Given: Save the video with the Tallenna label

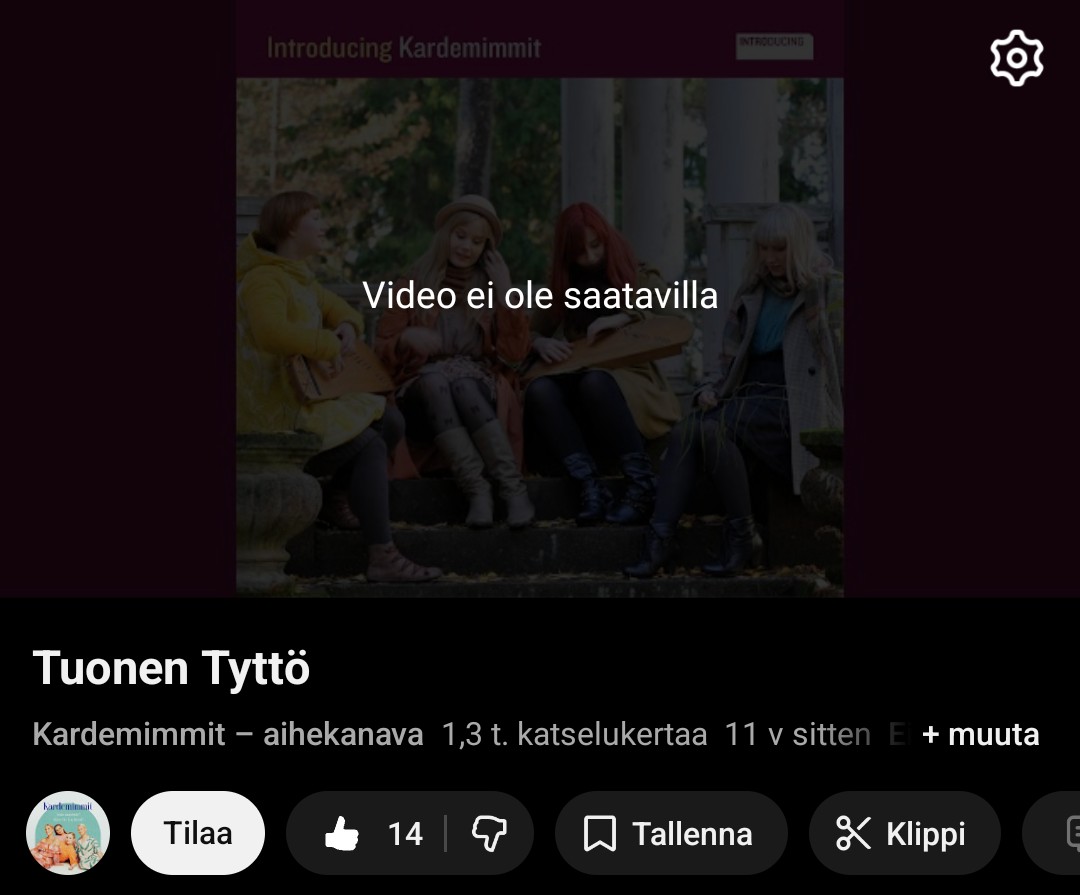Looking at the screenshot, I should coord(692,834).
